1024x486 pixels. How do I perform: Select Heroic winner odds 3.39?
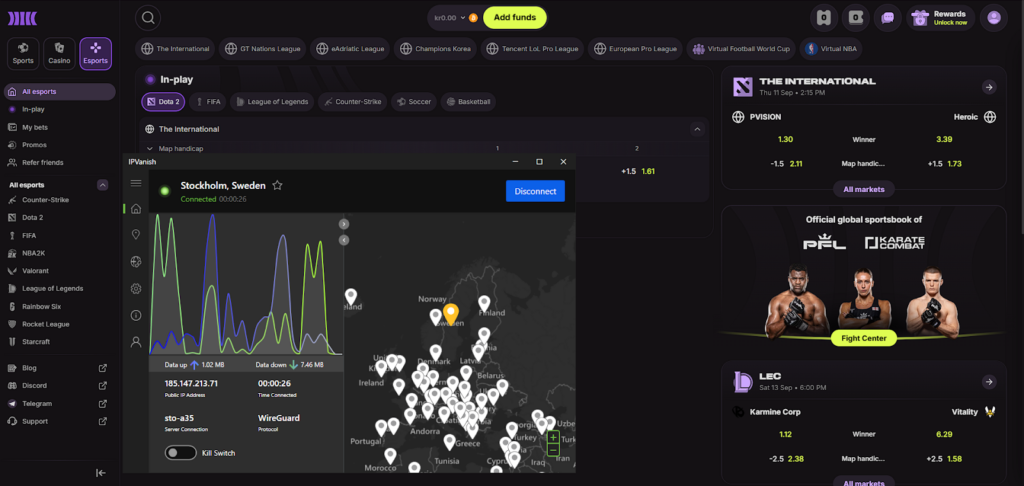coord(944,140)
